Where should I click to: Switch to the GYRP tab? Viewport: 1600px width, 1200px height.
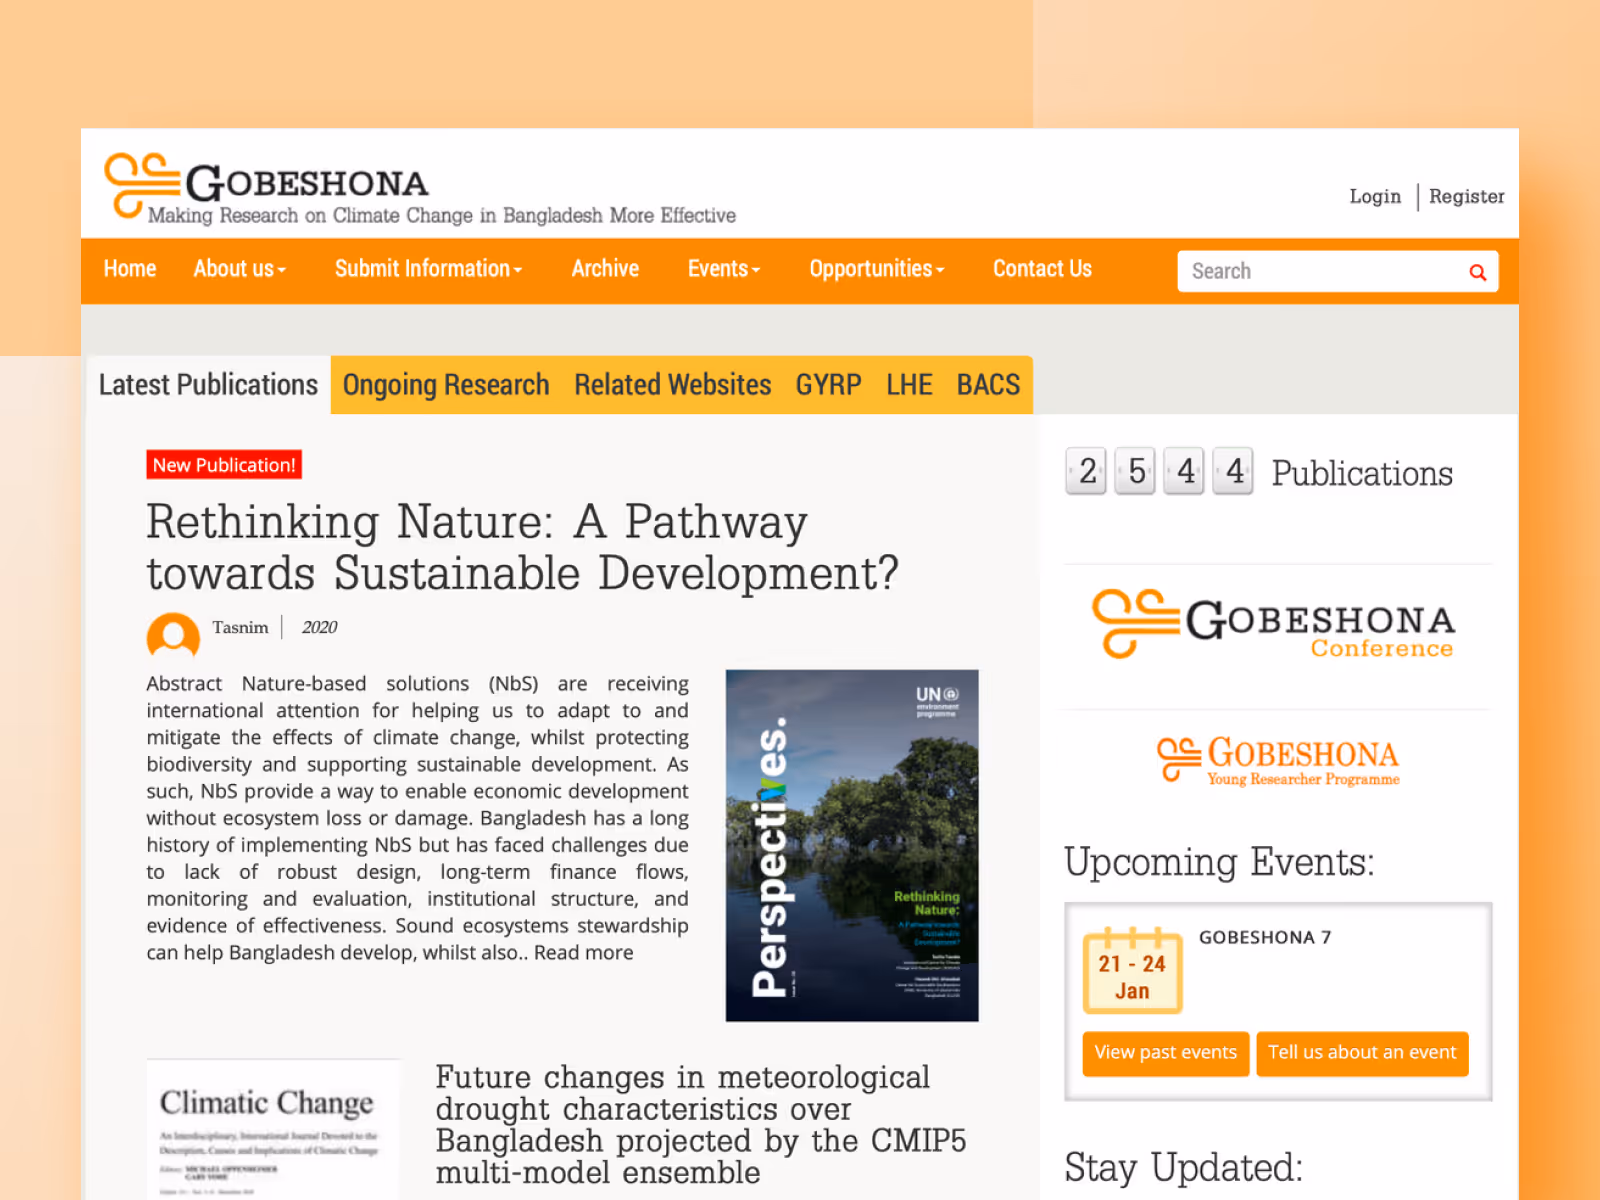pyautogui.click(x=829, y=385)
